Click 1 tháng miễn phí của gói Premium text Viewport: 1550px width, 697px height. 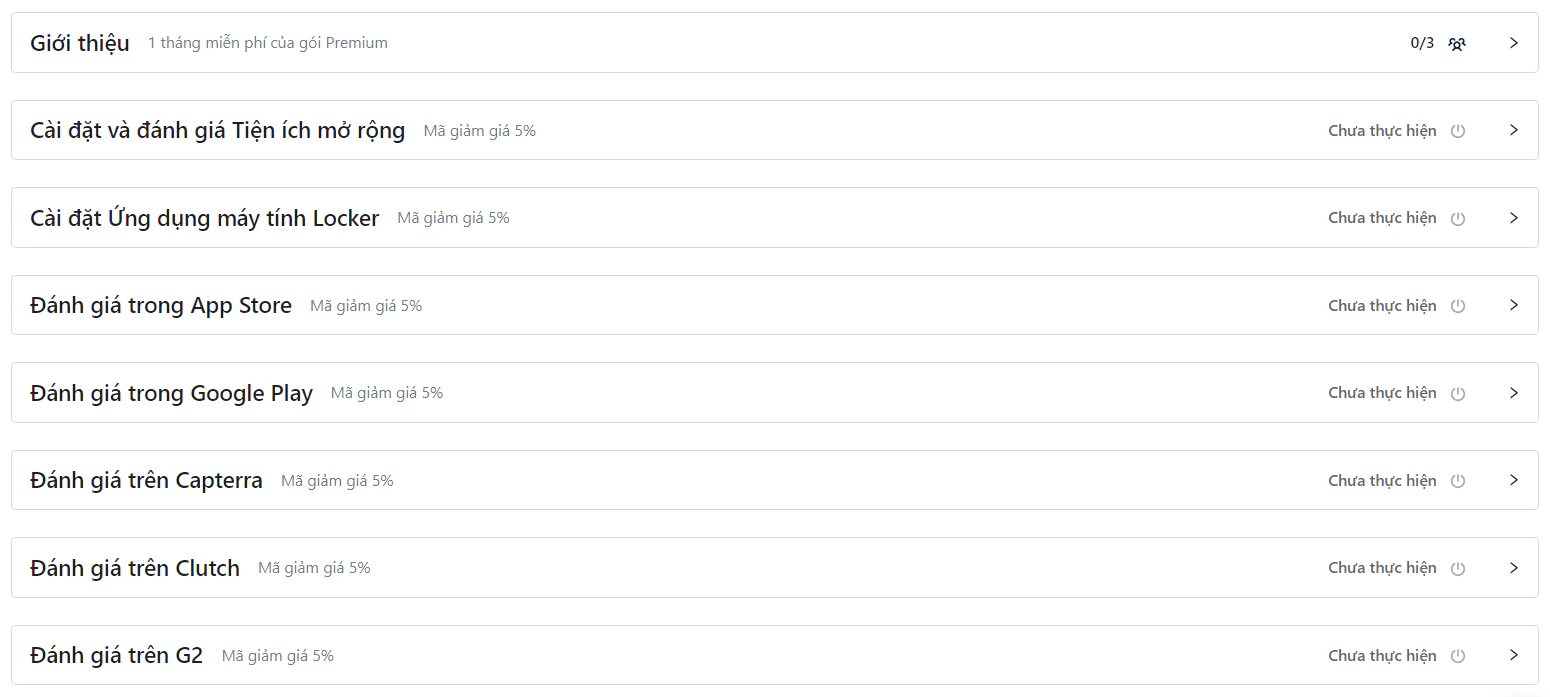268,43
